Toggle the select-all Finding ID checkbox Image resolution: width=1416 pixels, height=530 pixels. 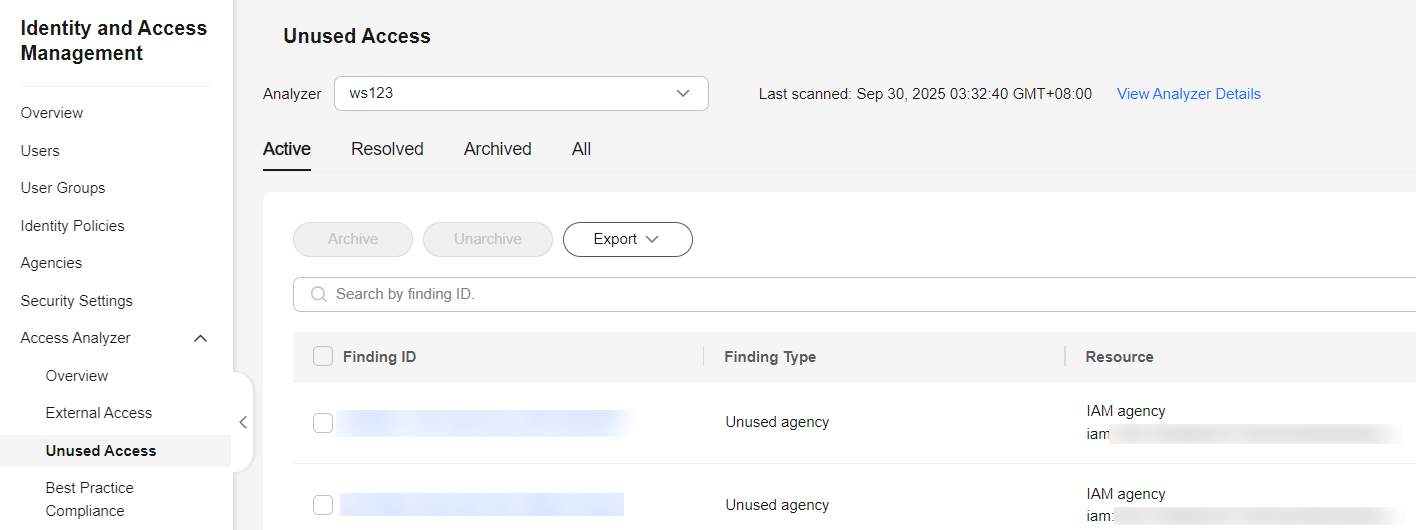pyautogui.click(x=323, y=357)
